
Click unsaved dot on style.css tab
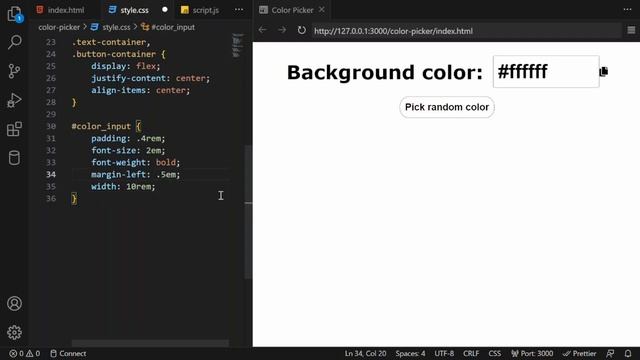pos(164,9)
